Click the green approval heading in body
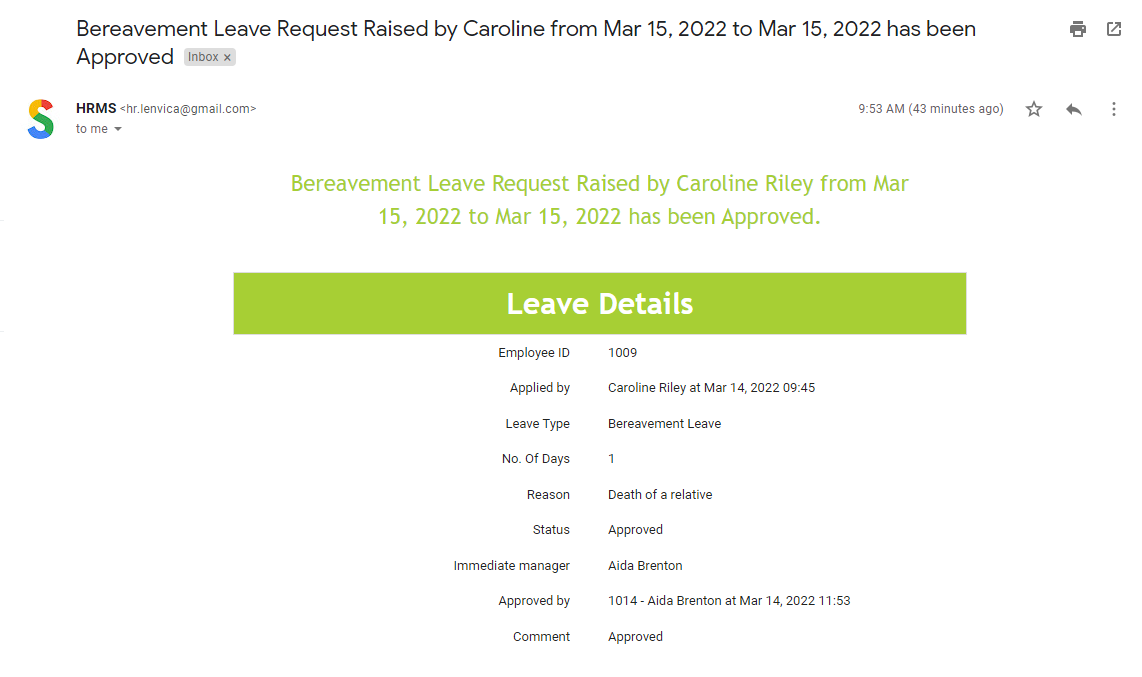Viewport: 1142px width, 677px height. click(599, 199)
